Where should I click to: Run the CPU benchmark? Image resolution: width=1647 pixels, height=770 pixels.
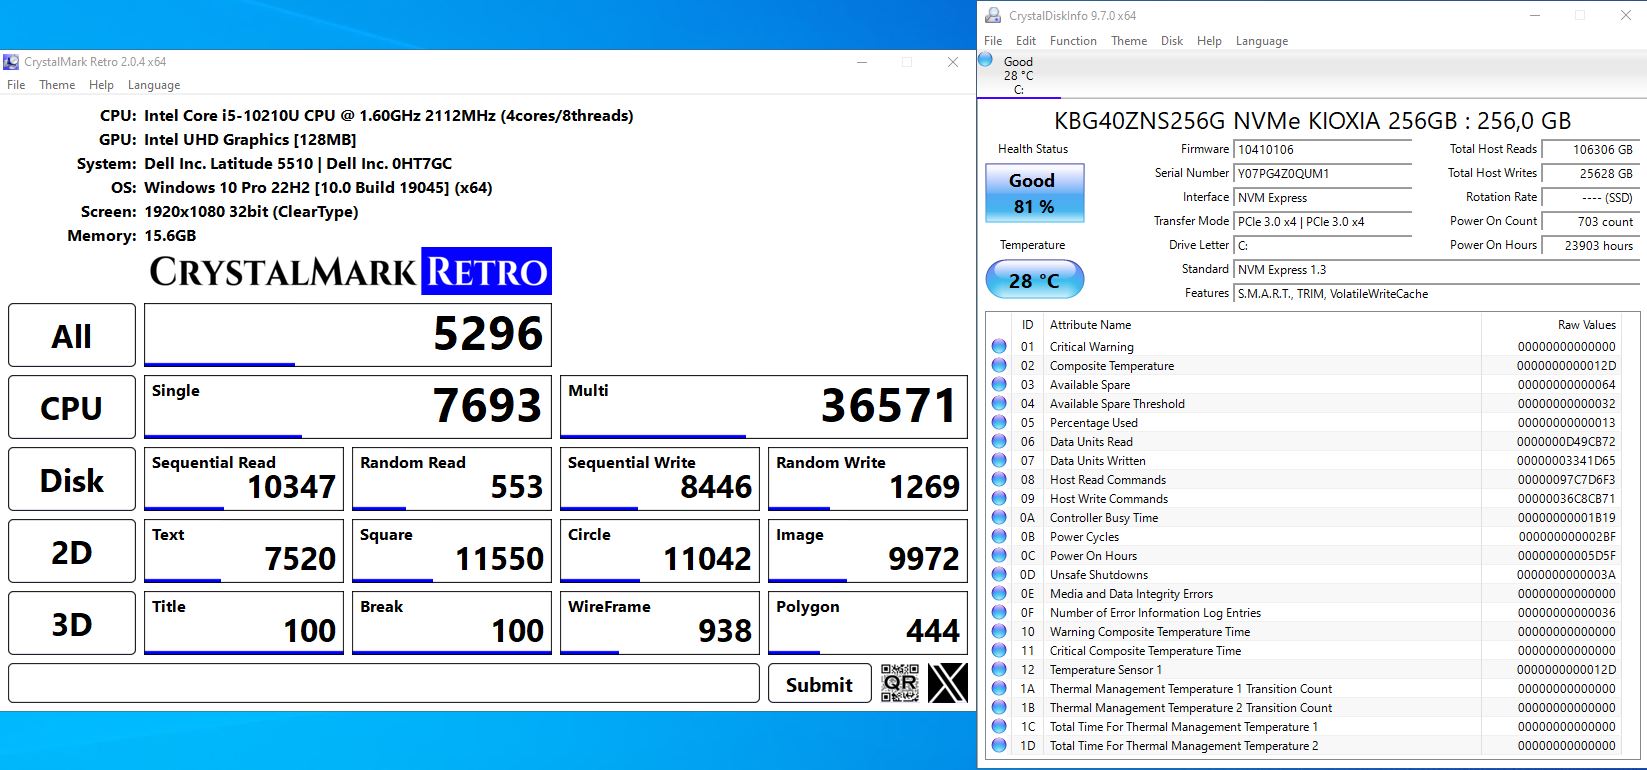(x=72, y=407)
